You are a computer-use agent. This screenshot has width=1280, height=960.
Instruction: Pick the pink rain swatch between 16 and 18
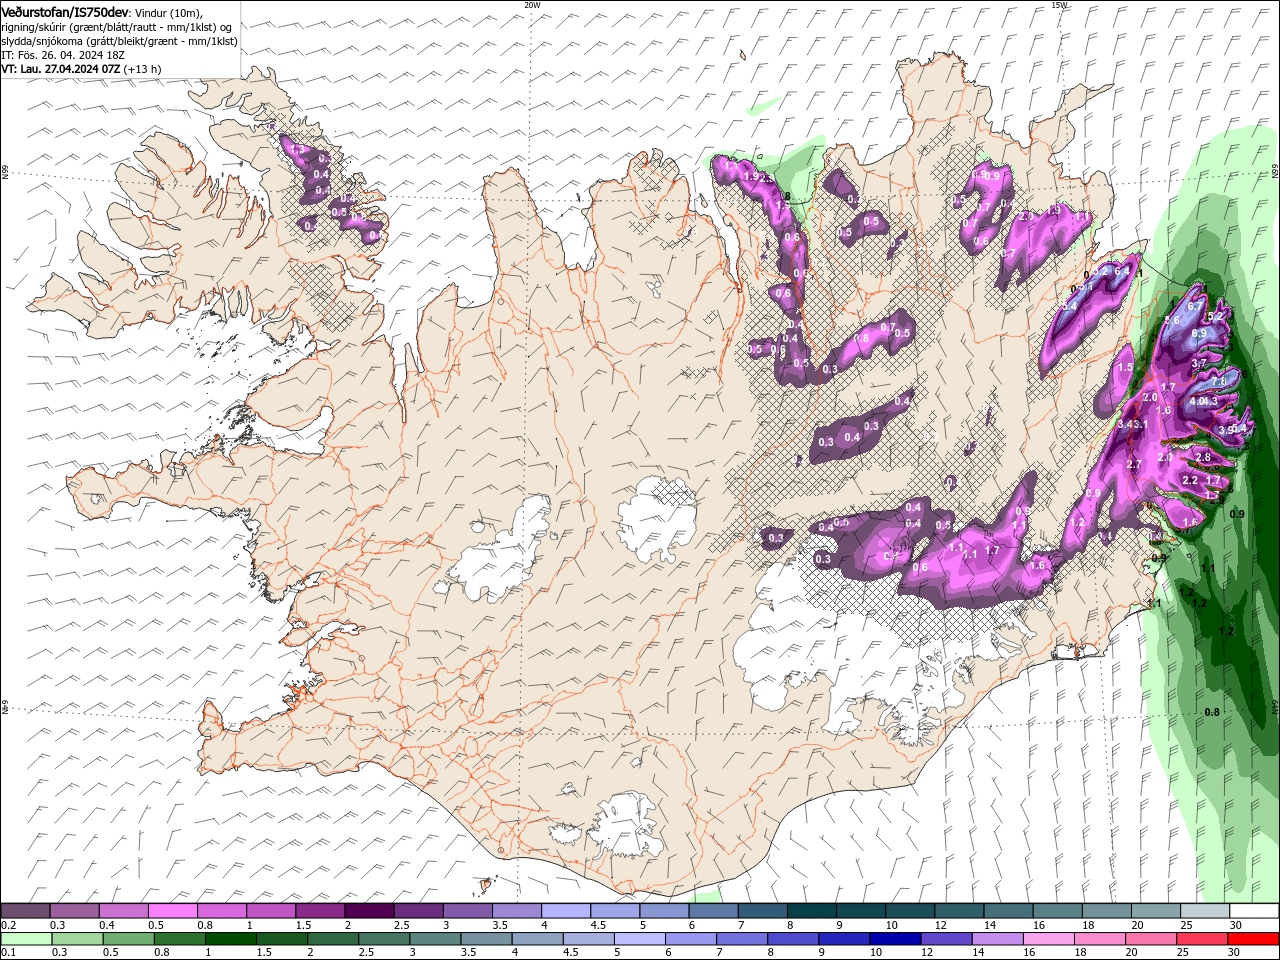click(1050, 939)
